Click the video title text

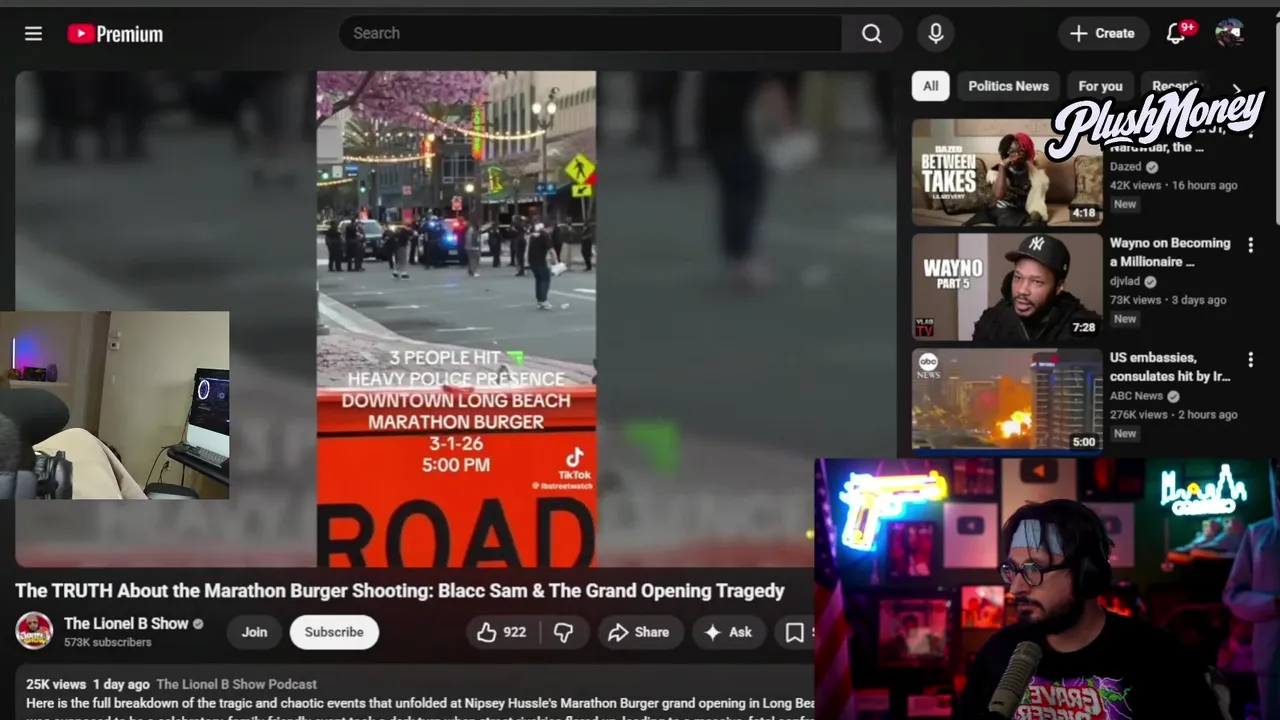[x=400, y=591]
